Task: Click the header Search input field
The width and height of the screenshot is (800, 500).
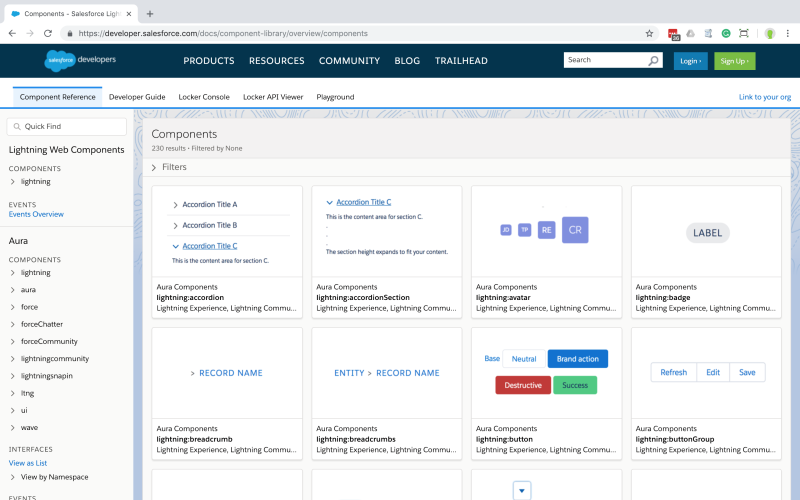Action: [x=606, y=60]
